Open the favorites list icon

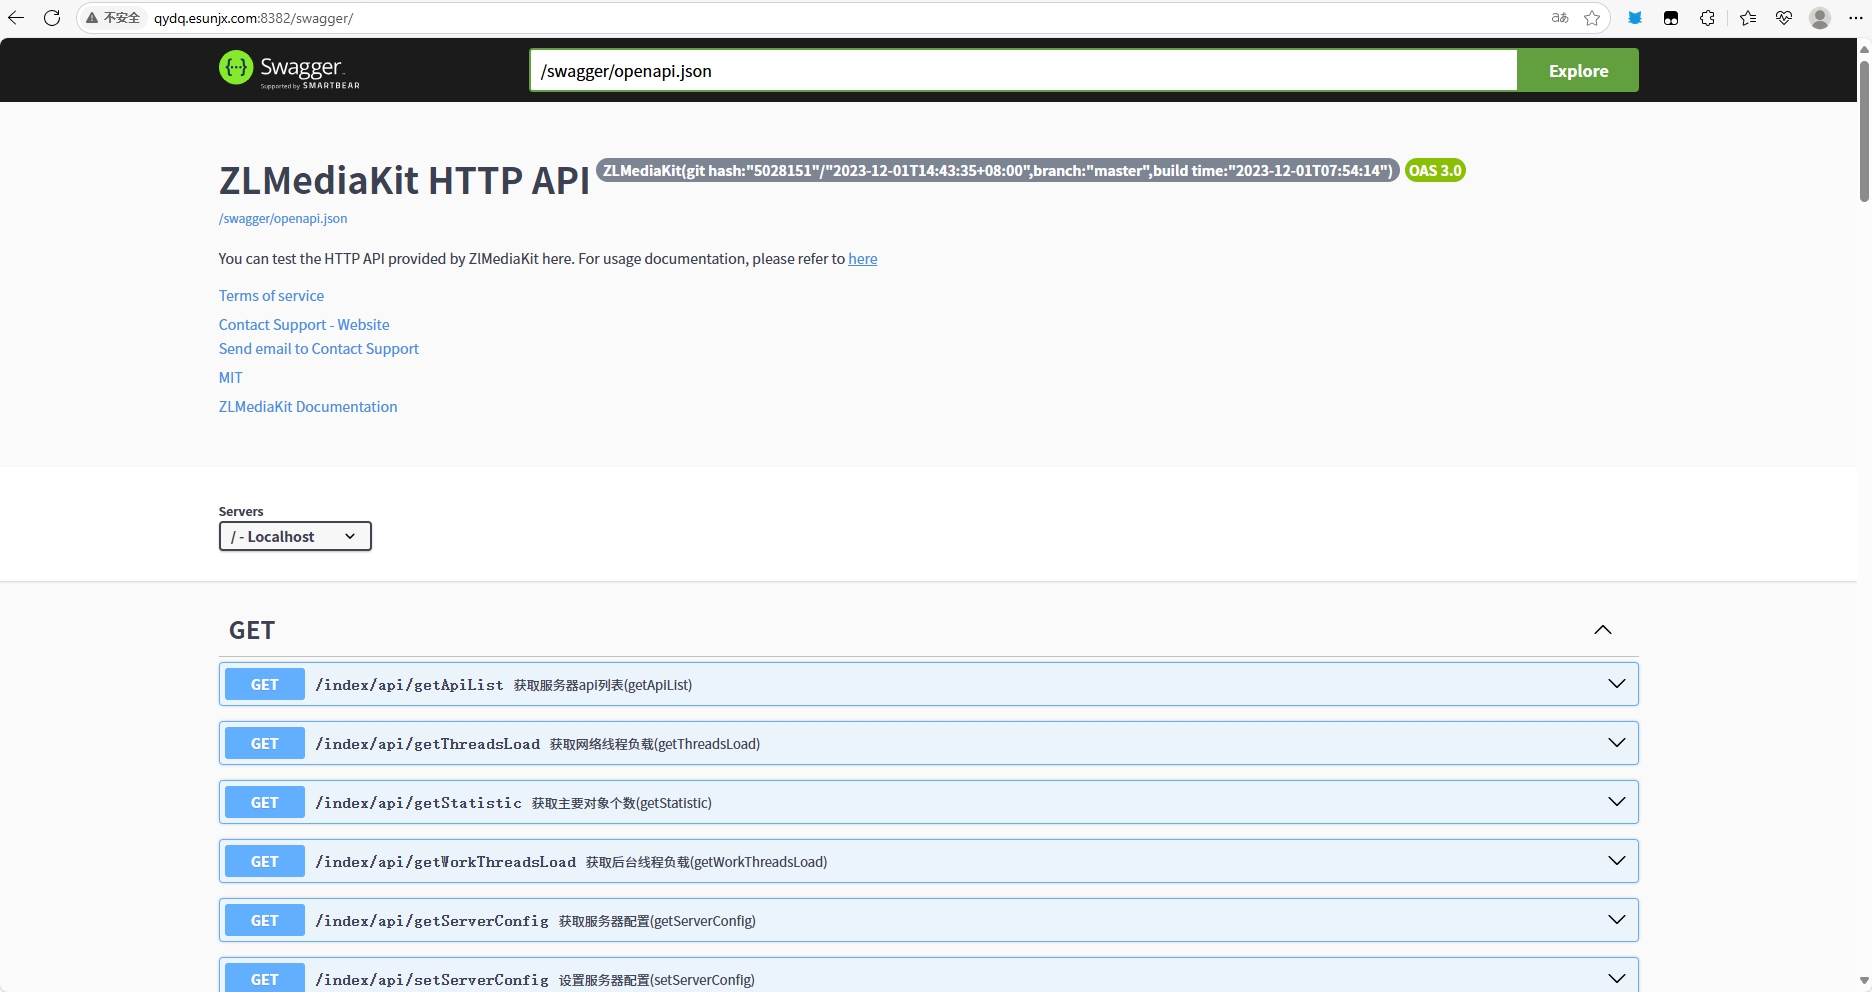(1748, 18)
